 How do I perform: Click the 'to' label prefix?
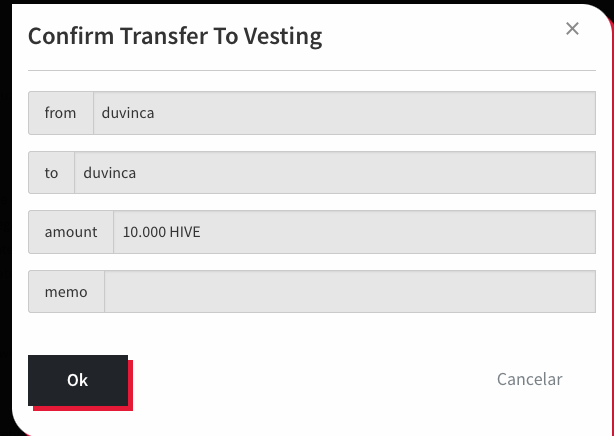point(51,173)
